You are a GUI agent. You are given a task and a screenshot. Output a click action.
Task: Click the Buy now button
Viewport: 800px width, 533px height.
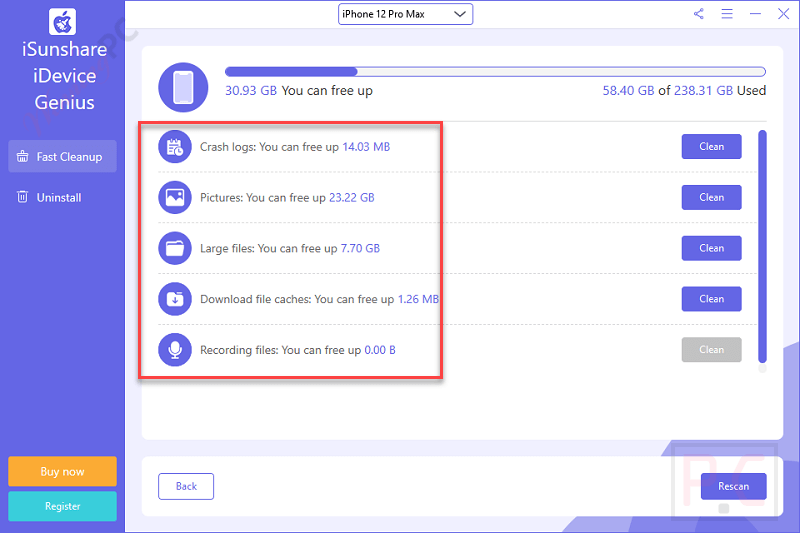(62, 472)
